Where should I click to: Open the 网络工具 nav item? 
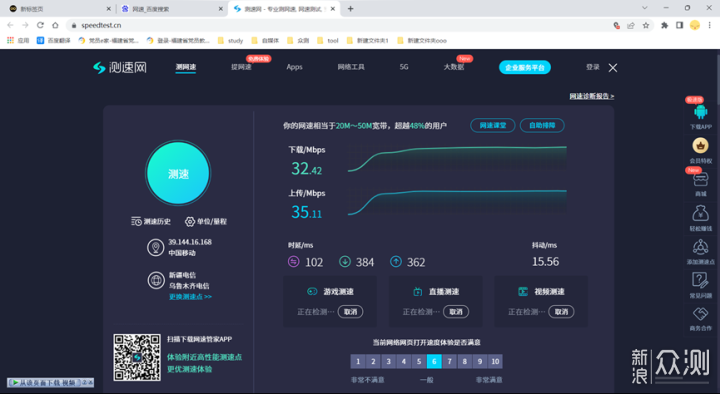[x=351, y=67]
